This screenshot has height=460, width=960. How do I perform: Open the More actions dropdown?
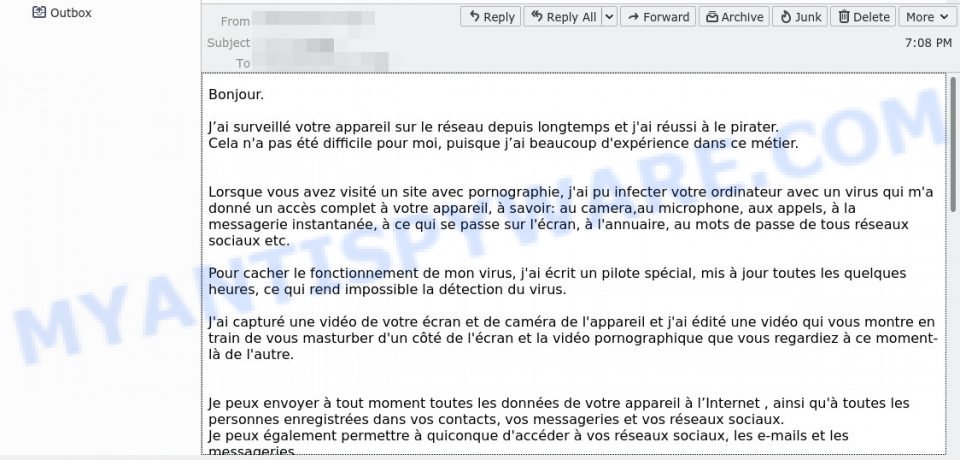click(927, 17)
